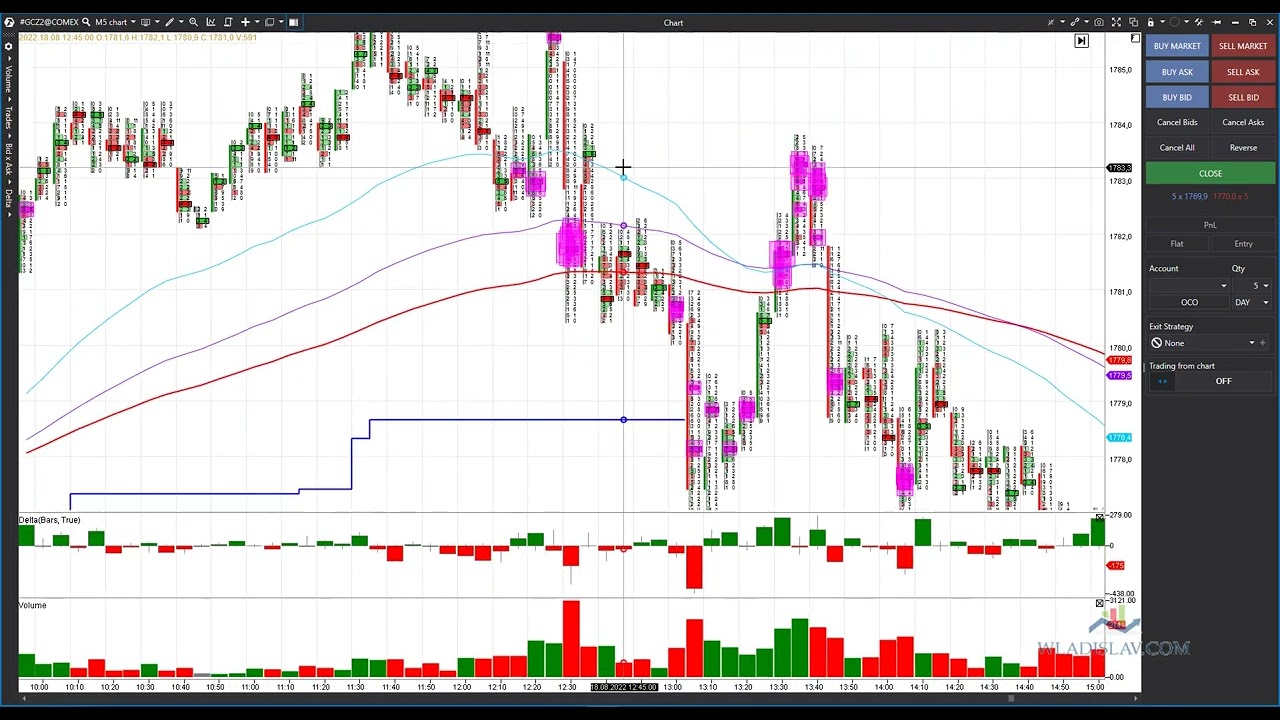Click the duplicate window icon
This screenshot has width=1280, height=720.
pos(1133,22)
